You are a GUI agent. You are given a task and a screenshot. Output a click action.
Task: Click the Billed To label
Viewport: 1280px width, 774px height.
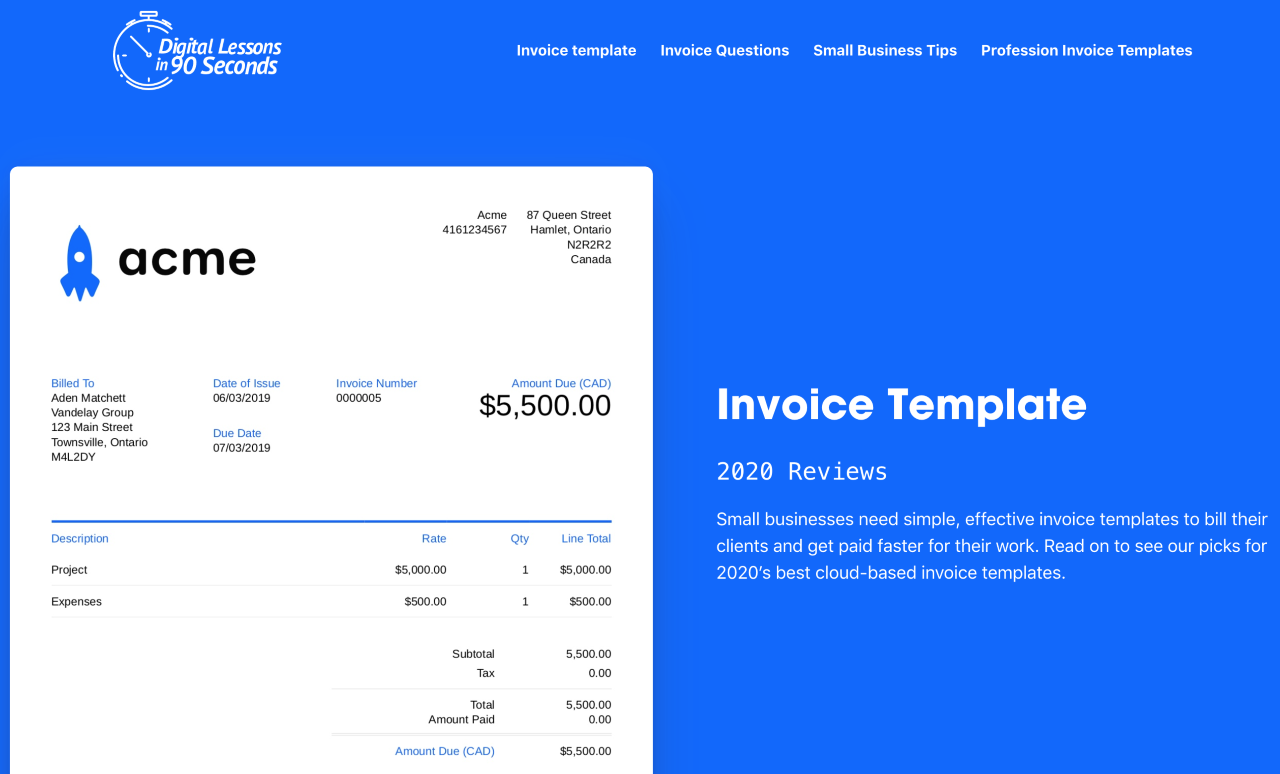(x=73, y=383)
